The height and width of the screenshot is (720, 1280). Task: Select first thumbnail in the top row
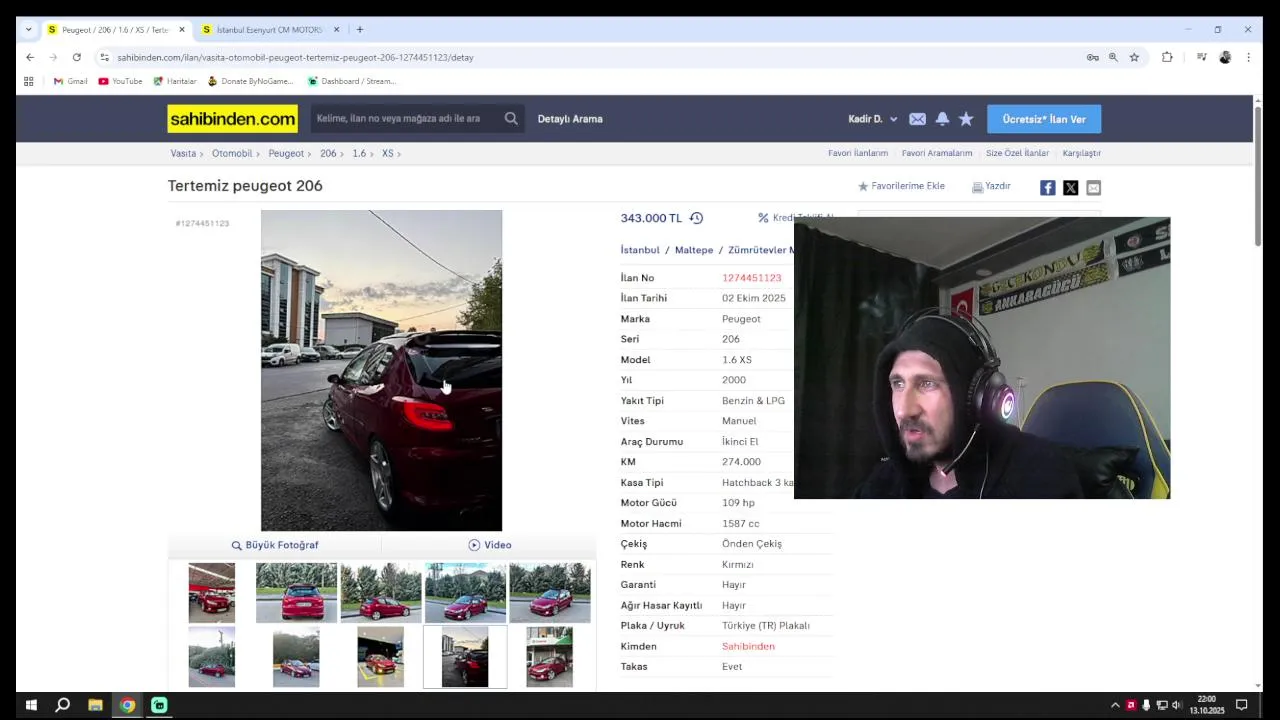212,593
